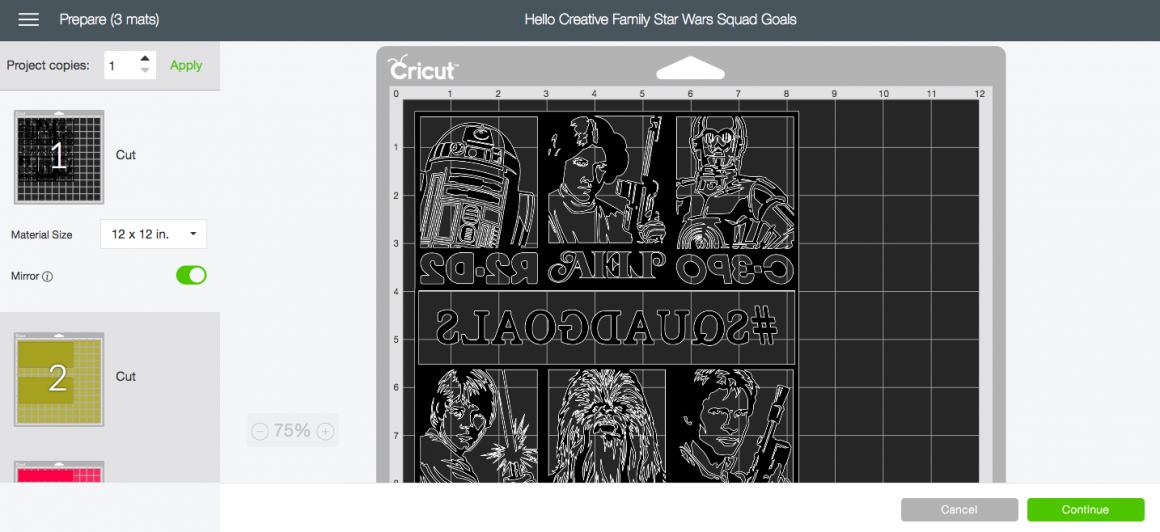Screen dimensions: 1160x532
Task: Click the C-3PO artwork on mat
Action: (x=735, y=181)
